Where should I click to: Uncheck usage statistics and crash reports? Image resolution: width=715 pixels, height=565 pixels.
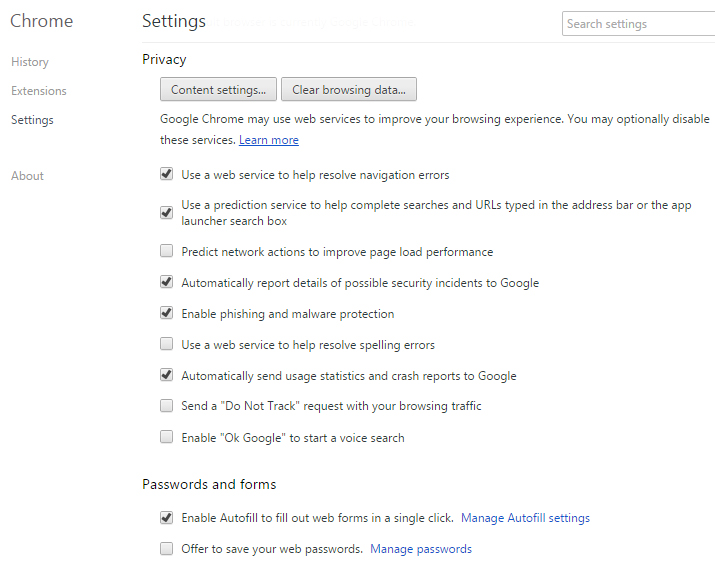pos(166,375)
